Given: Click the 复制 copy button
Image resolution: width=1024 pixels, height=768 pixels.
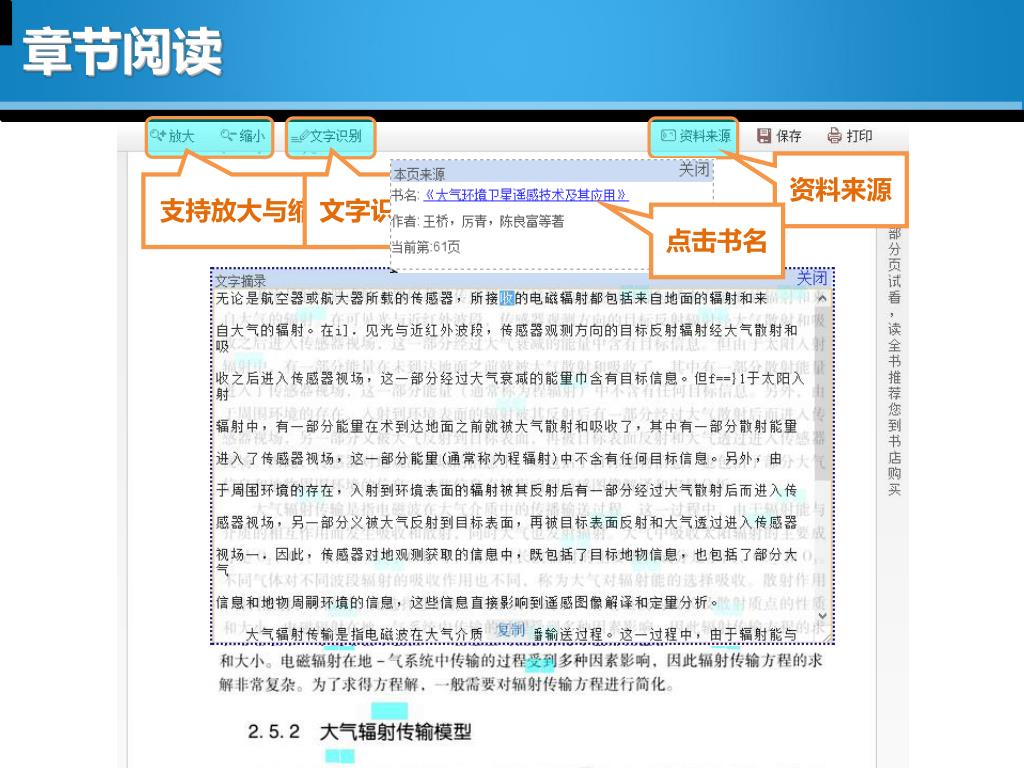Looking at the screenshot, I should click(x=510, y=630).
